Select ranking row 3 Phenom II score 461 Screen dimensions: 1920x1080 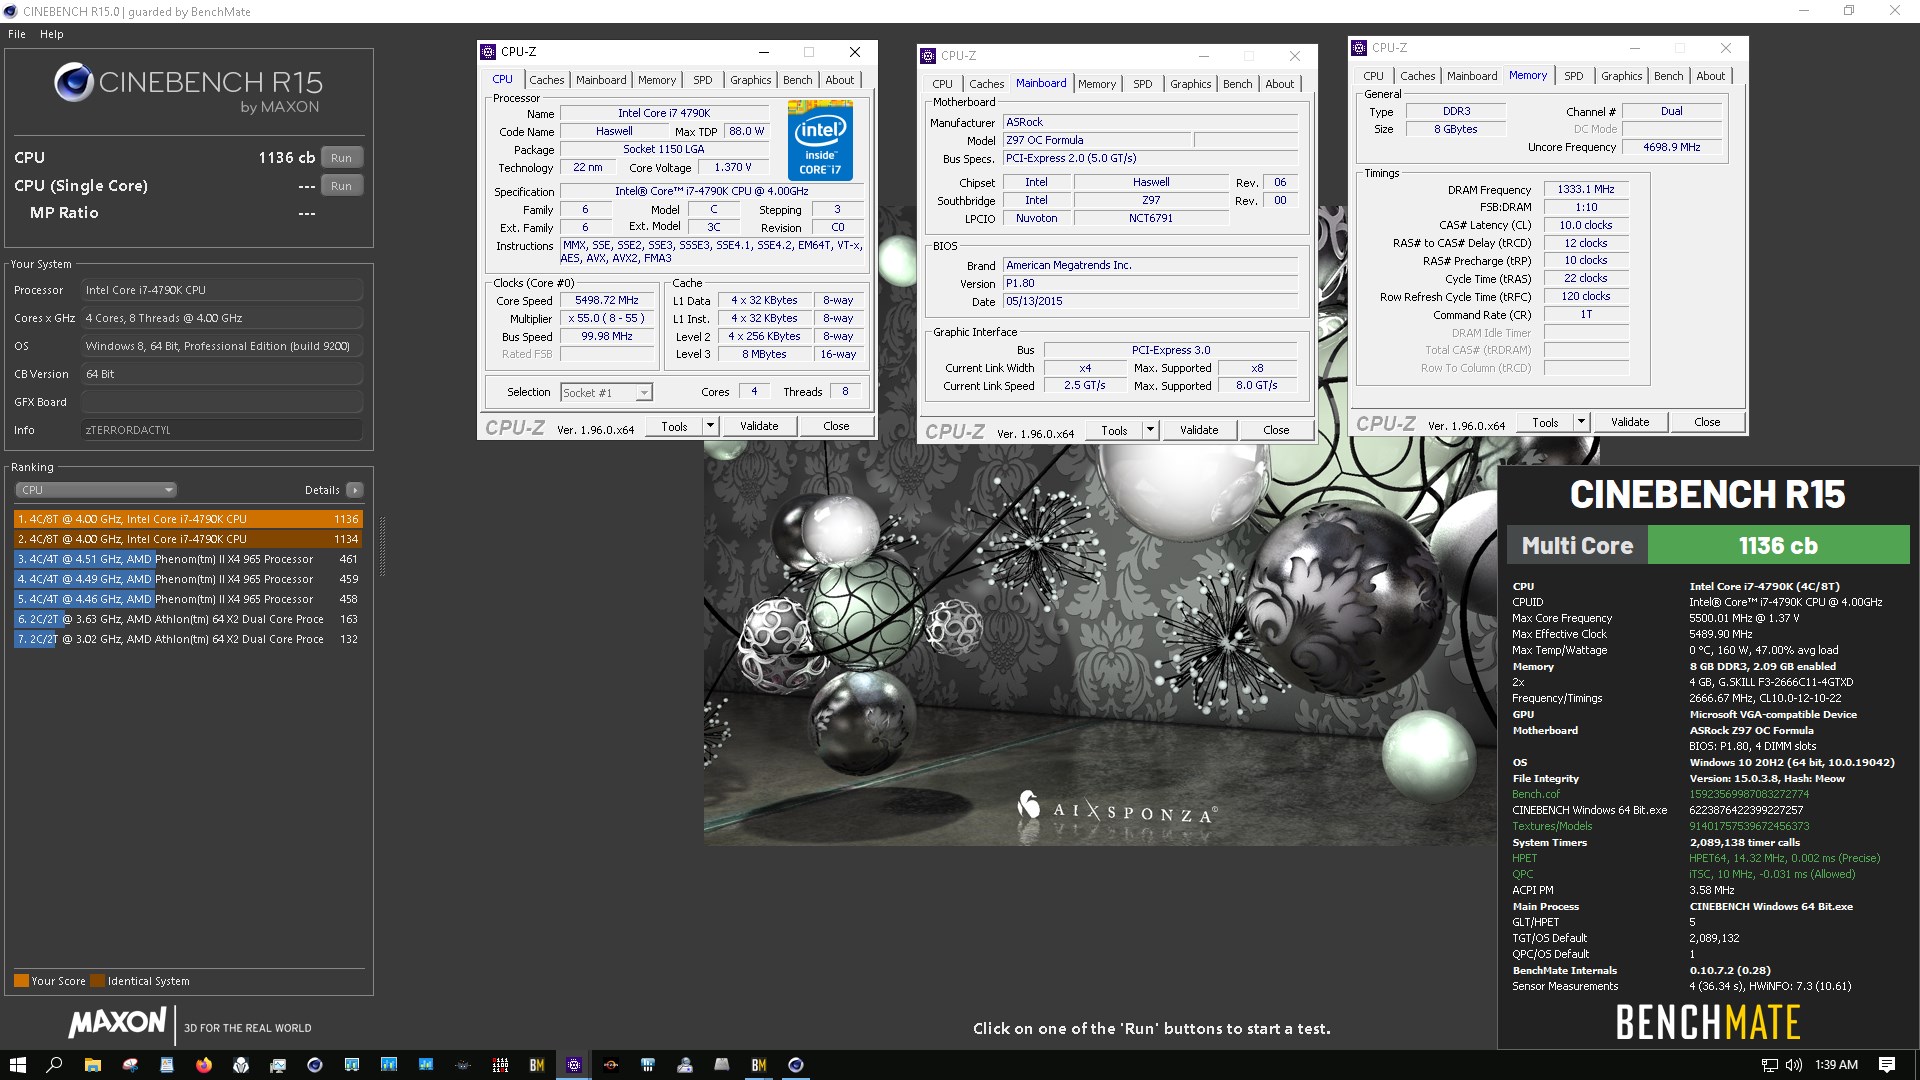click(188, 559)
